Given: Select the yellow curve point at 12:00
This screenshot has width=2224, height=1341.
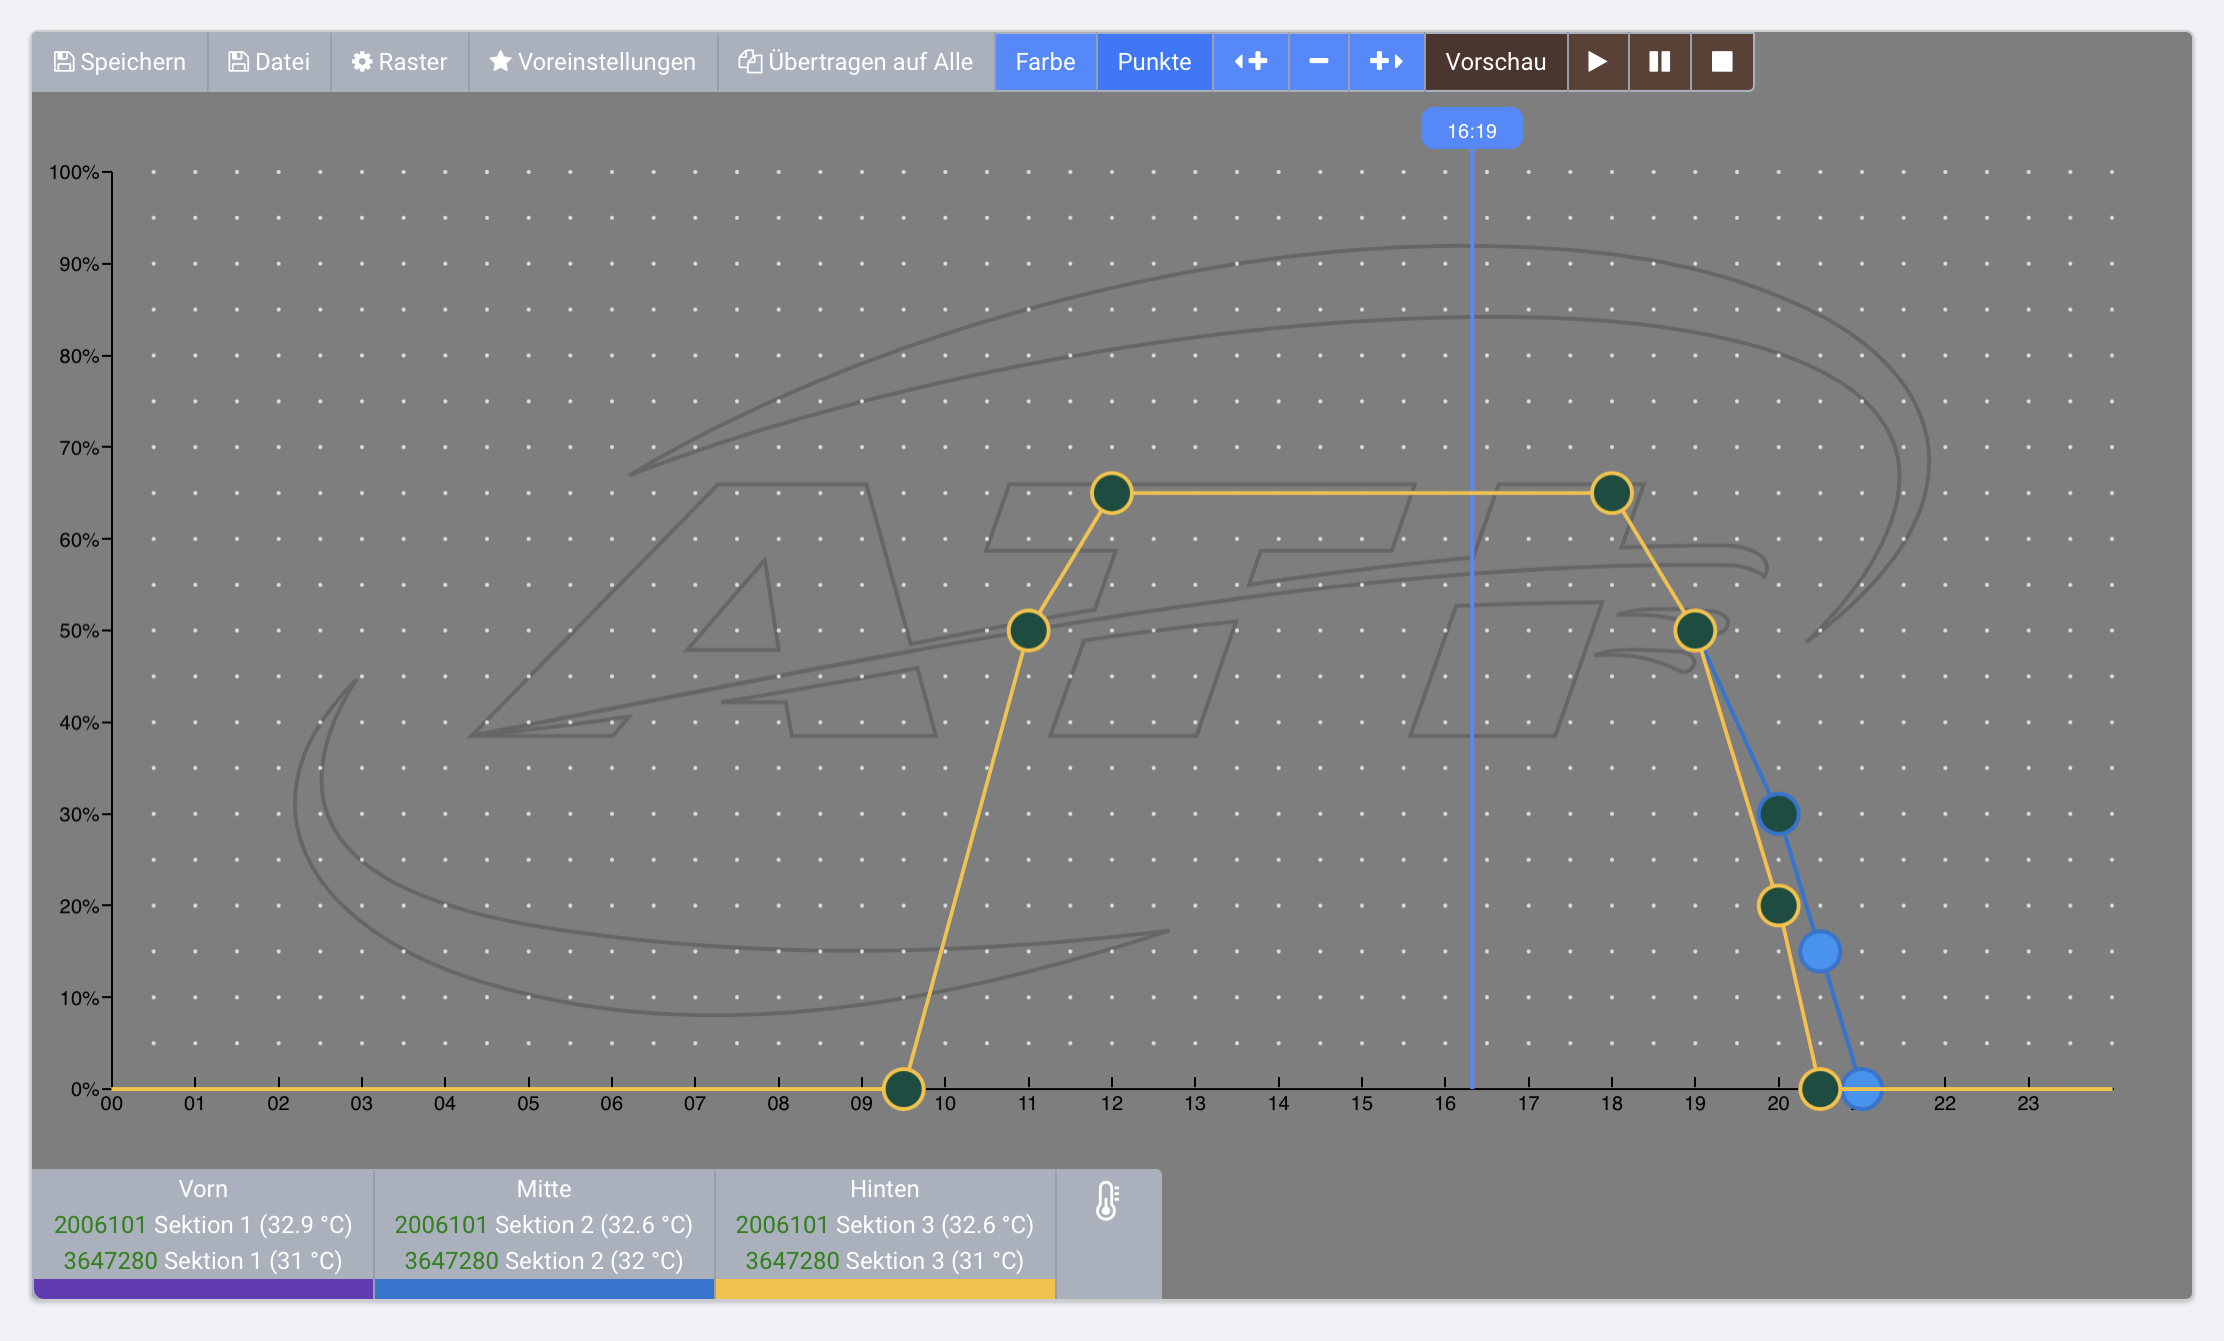Looking at the screenshot, I should point(1111,493).
